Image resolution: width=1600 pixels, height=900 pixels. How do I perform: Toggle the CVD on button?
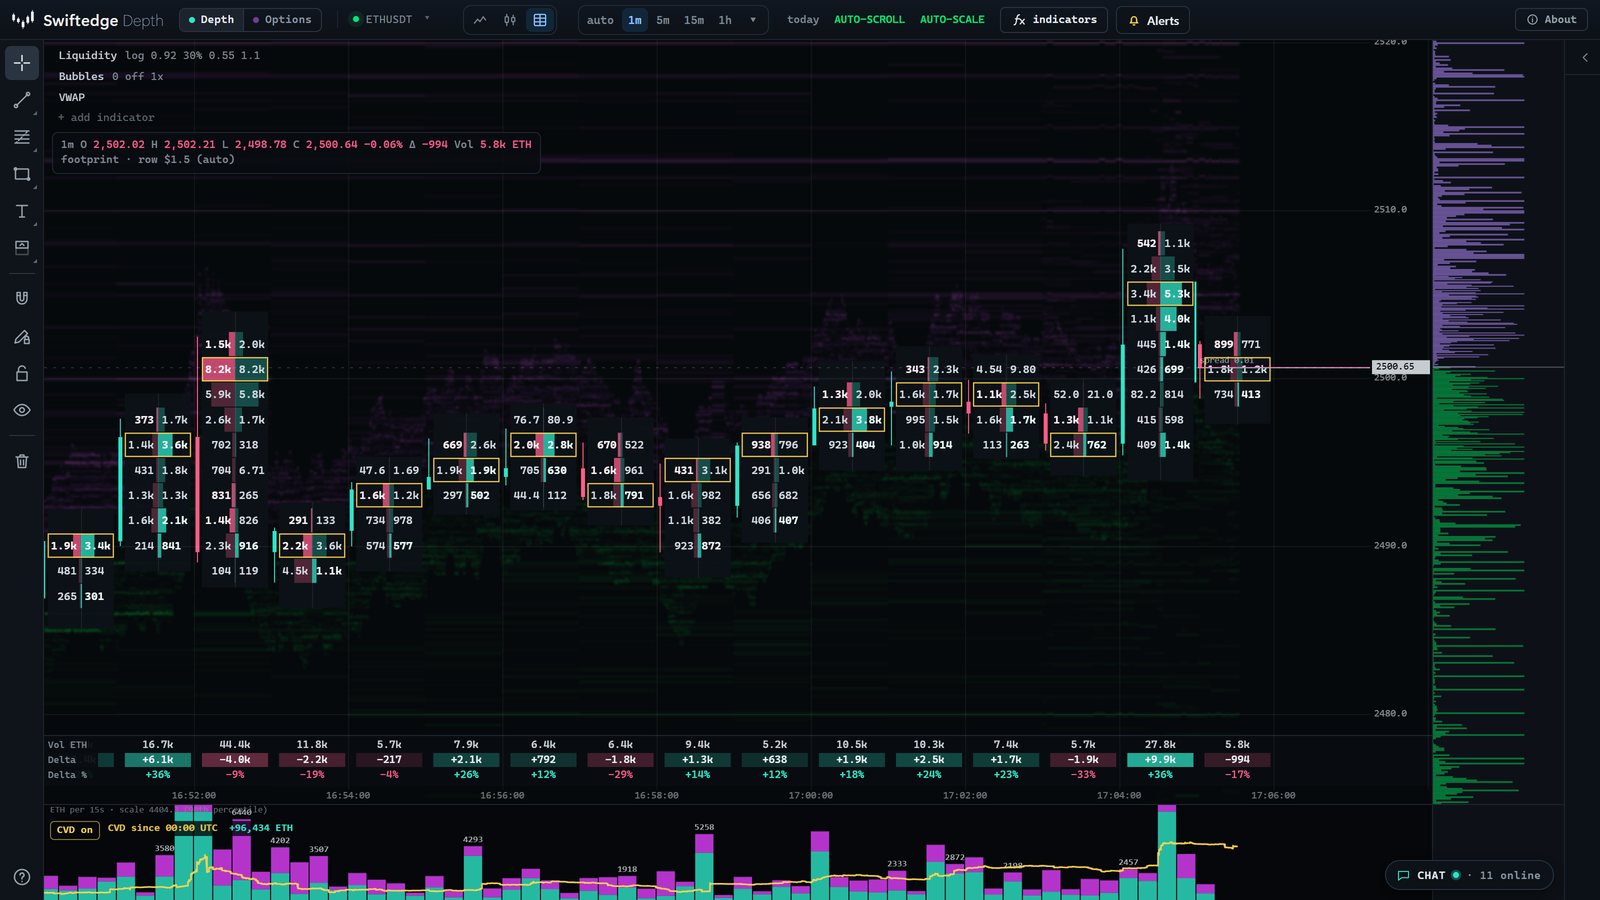tap(75, 830)
